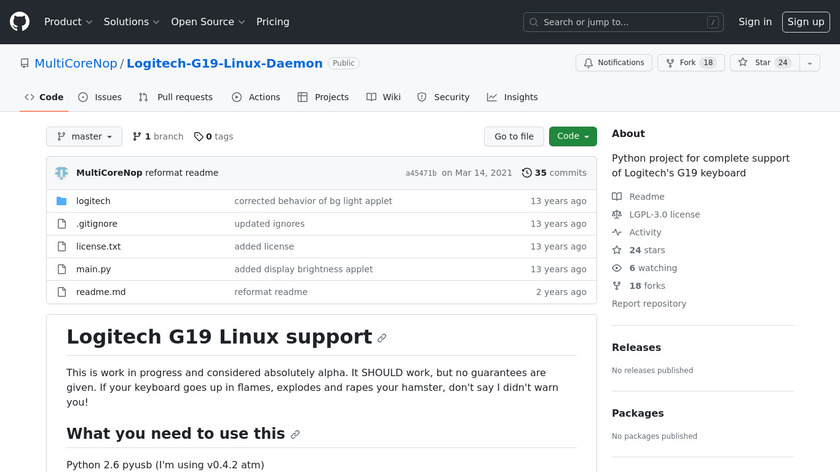Image resolution: width=840 pixels, height=472 pixels.
Task: Click the MultiCoreNop avatar thumbnail
Action: click(61, 173)
